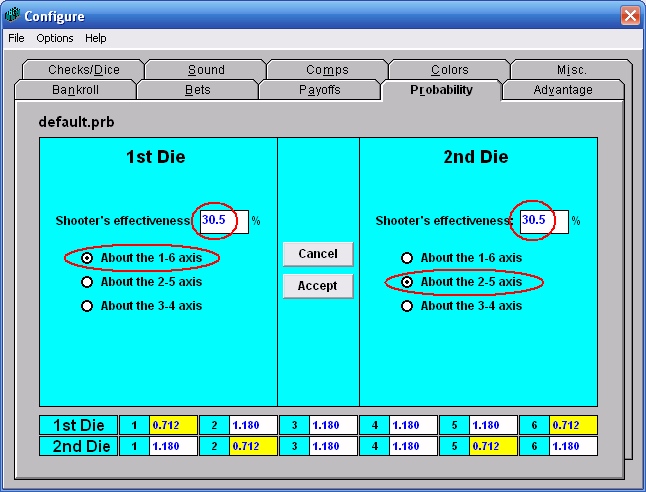The width and height of the screenshot is (646, 492).
Task: Click the Configure app icon in title bar
Action: [13, 16]
